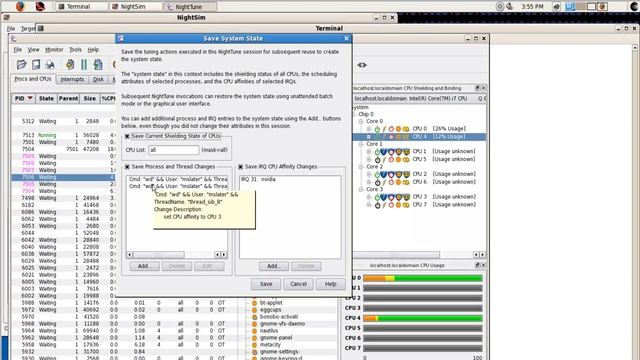Expand the CPU 5 row in shielding tree
640x360 pixels.
pos(369,160)
